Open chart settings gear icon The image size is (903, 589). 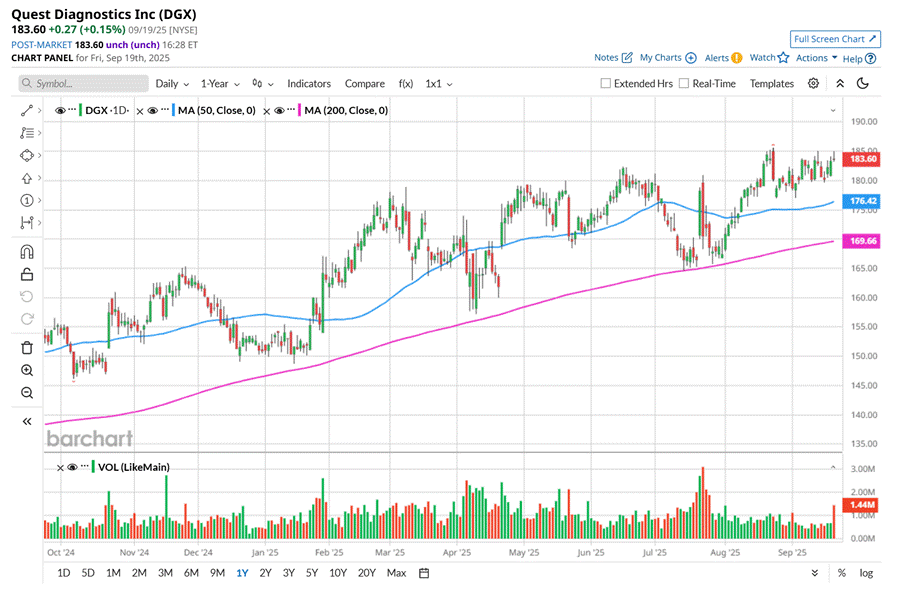pyautogui.click(x=814, y=84)
